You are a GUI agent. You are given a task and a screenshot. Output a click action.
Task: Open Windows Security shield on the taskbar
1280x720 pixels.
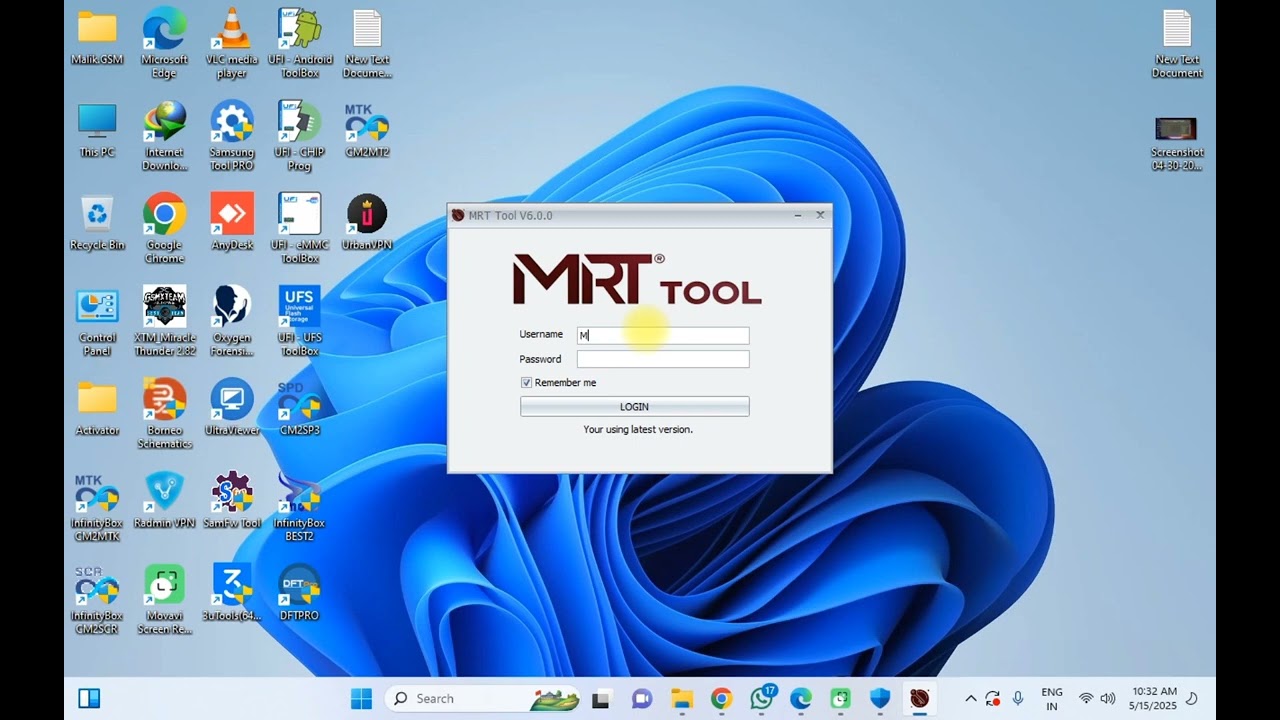coord(880,698)
